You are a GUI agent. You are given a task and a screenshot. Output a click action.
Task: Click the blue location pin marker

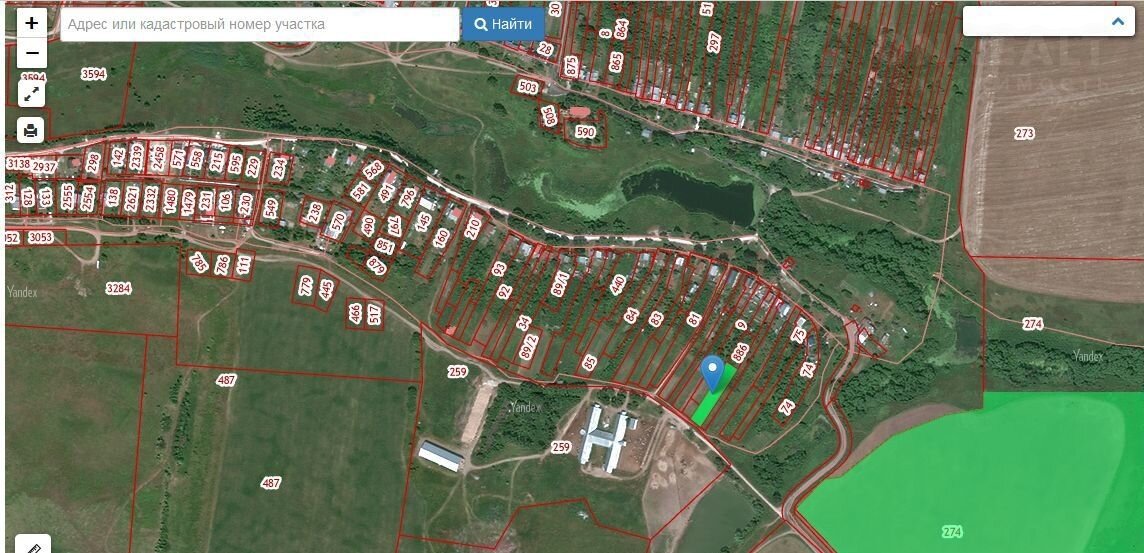712,371
